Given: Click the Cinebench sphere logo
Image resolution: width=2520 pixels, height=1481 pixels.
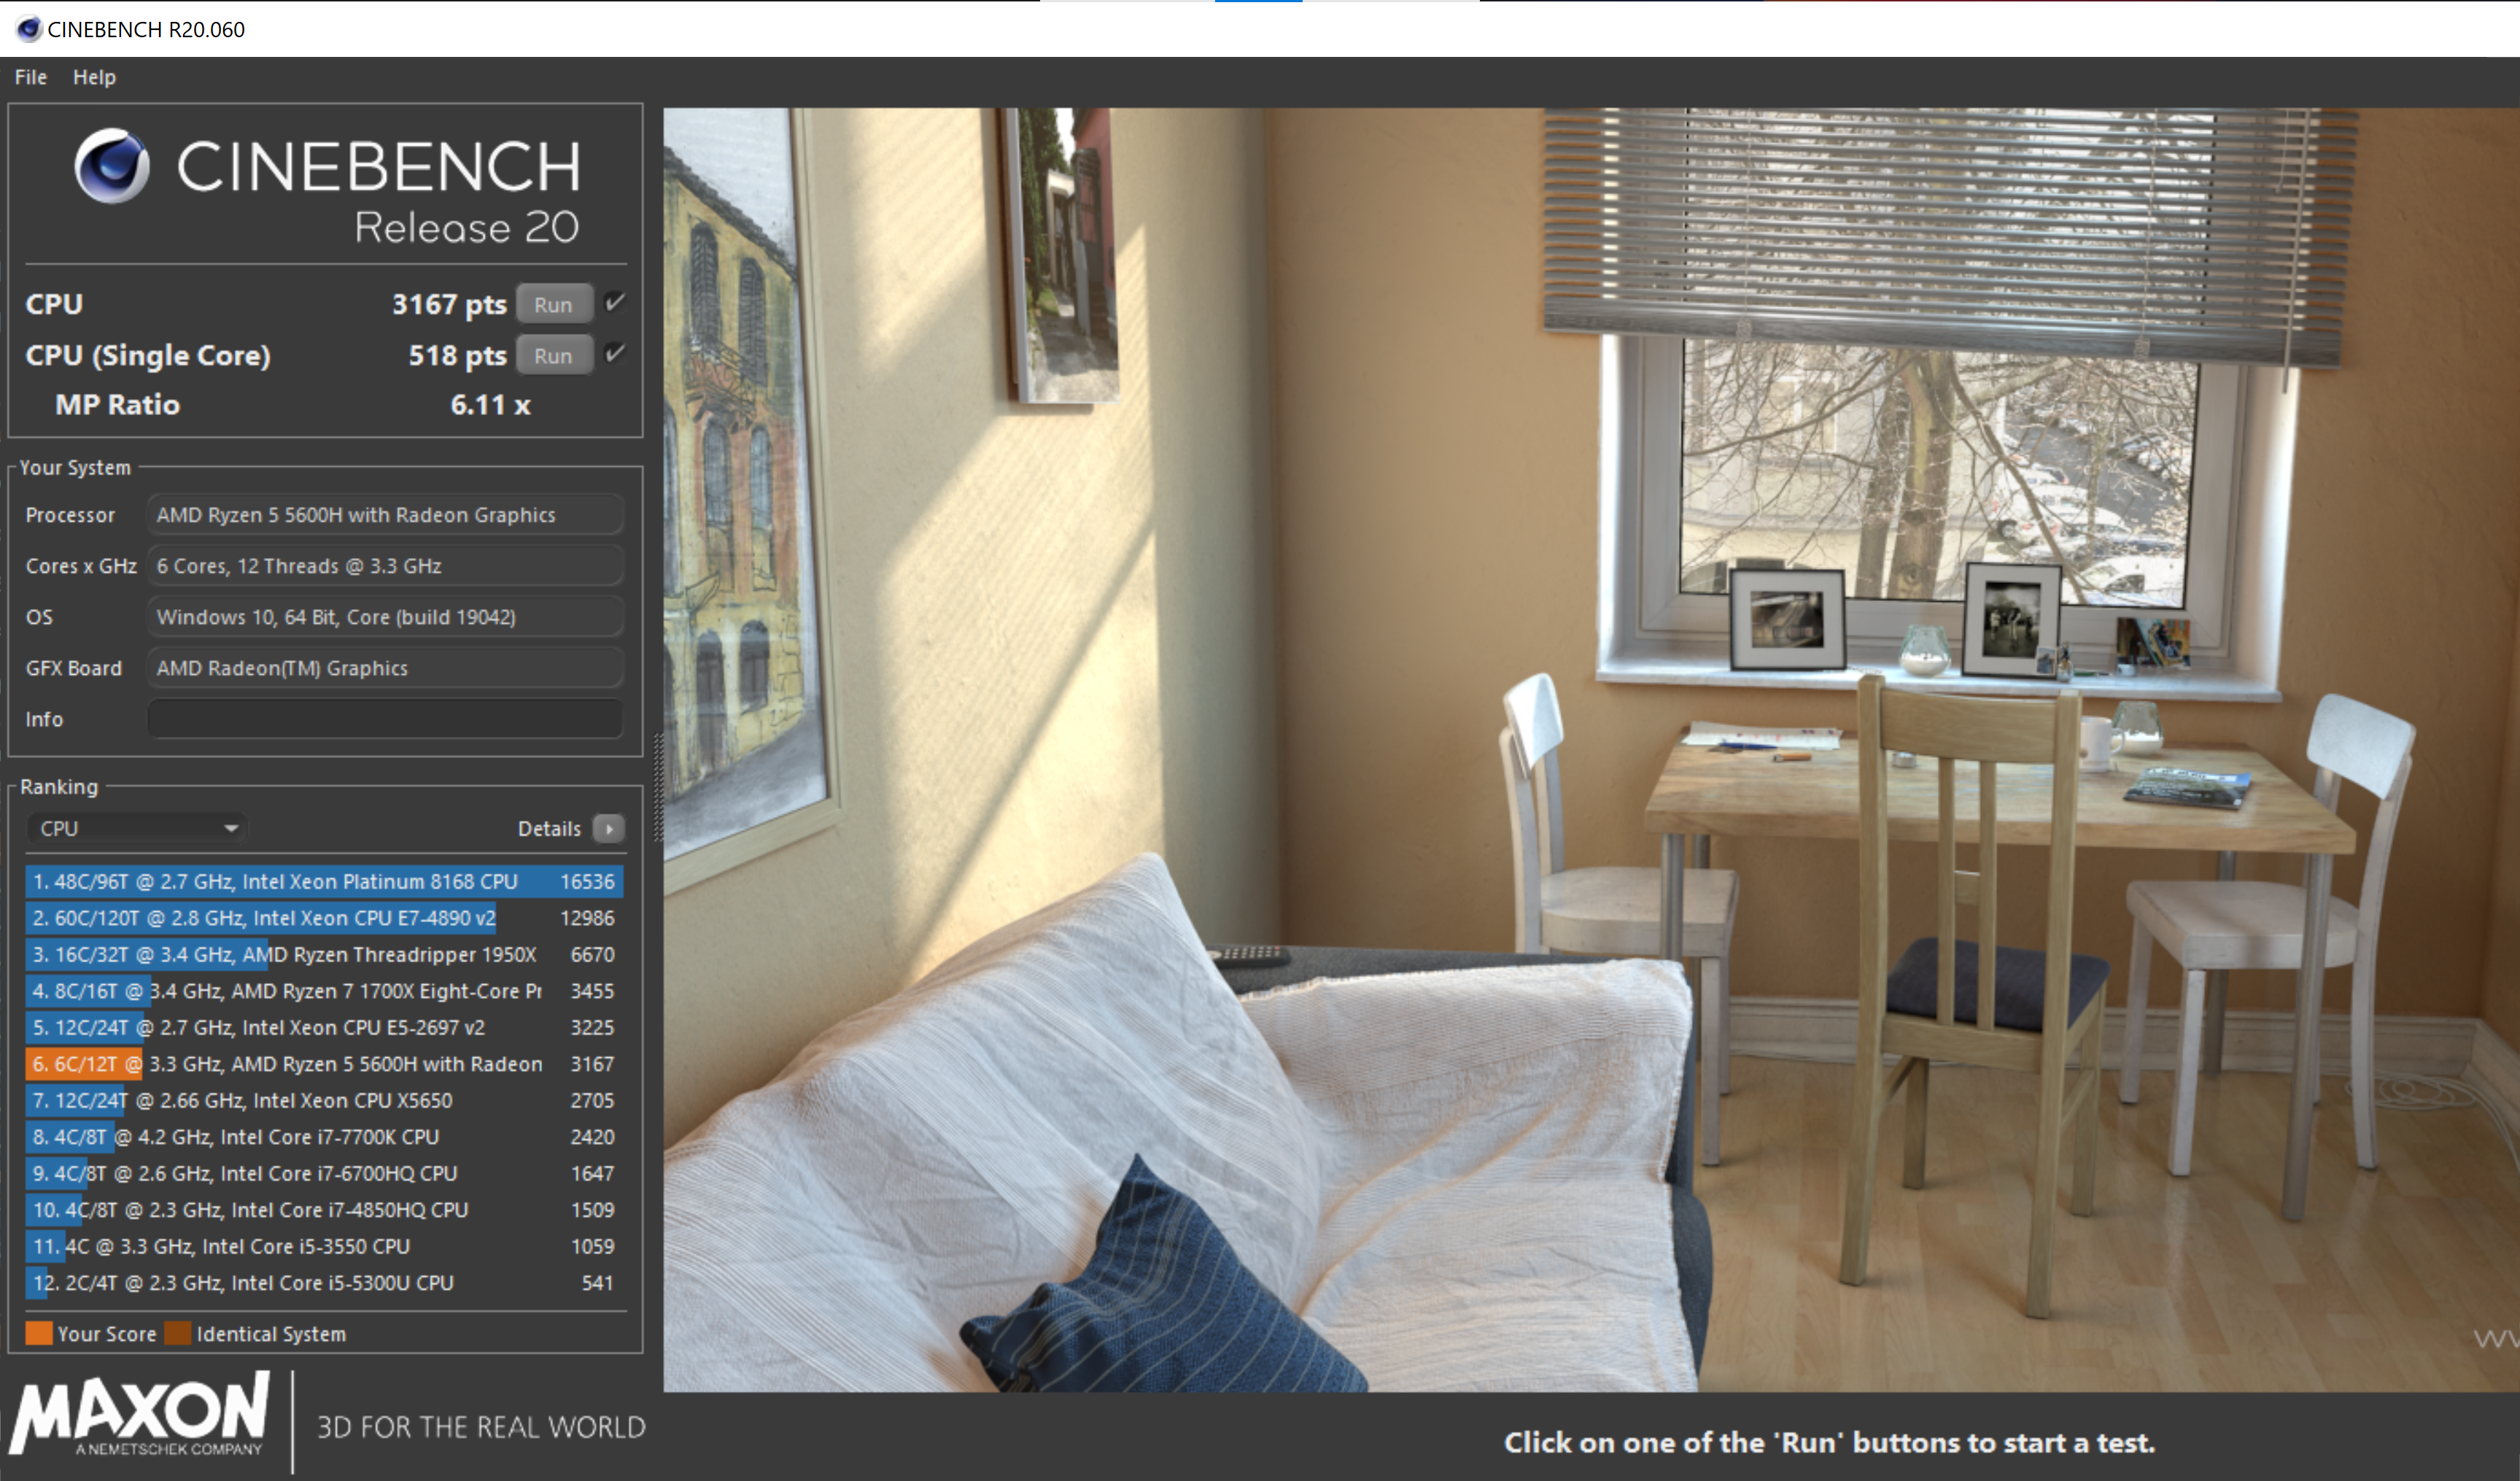Looking at the screenshot, I should (x=112, y=165).
